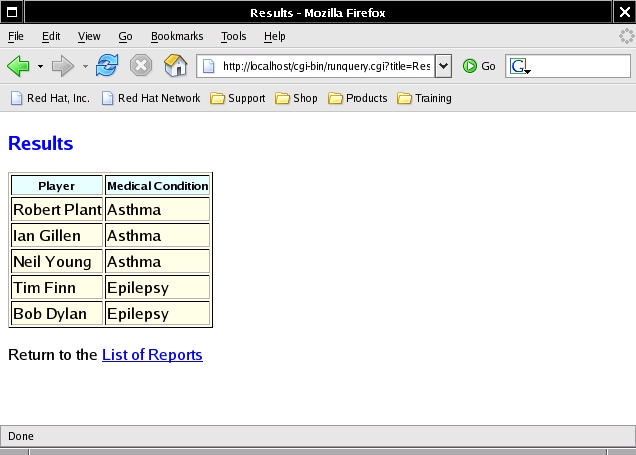Open the Training bookmarks folder
Image resolution: width=636 pixels, height=455 pixels.
(x=424, y=98)
